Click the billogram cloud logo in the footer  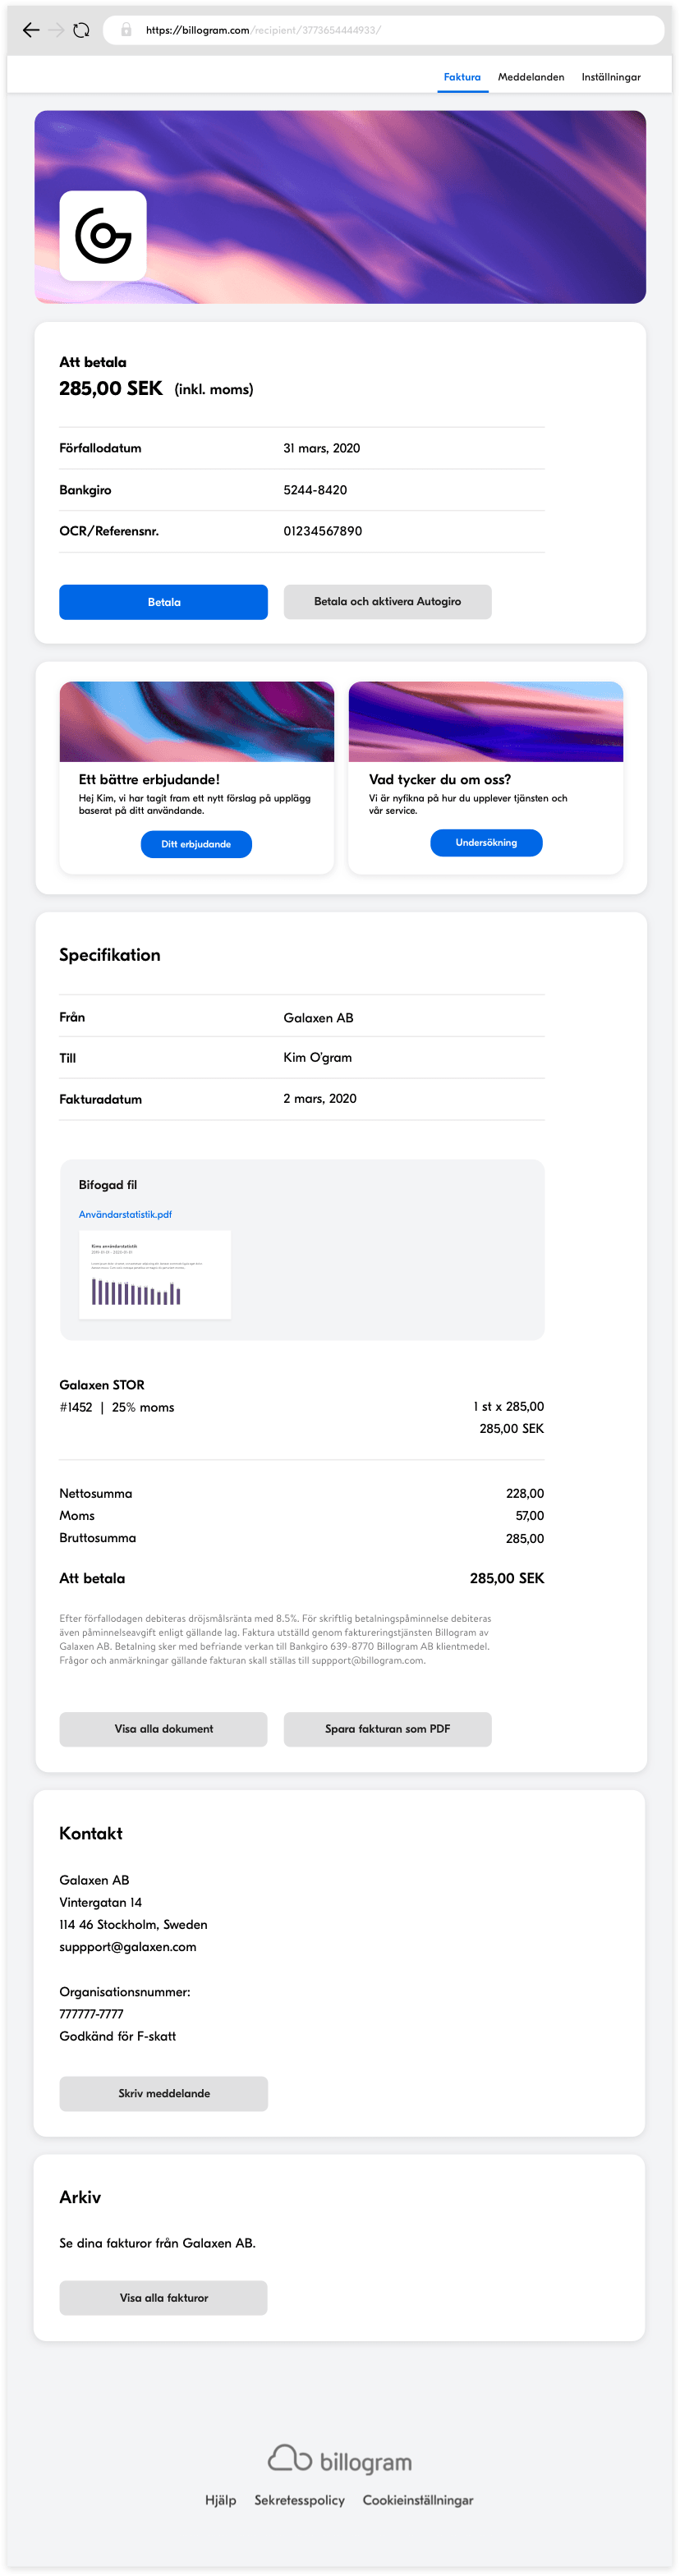click(x=290, y=2457)
